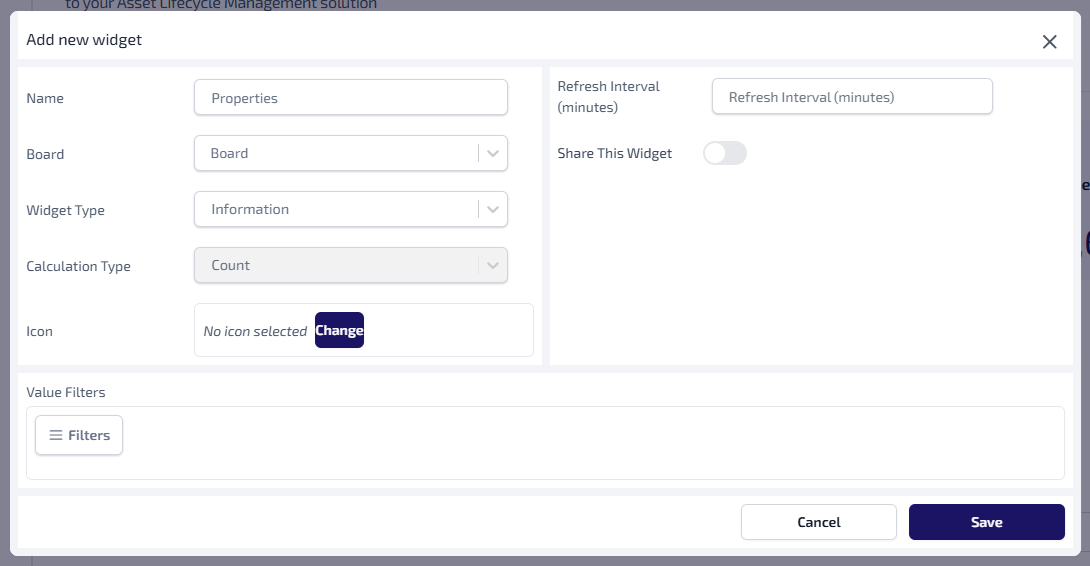Click the 'Share This Widget' label

(614, 154)
